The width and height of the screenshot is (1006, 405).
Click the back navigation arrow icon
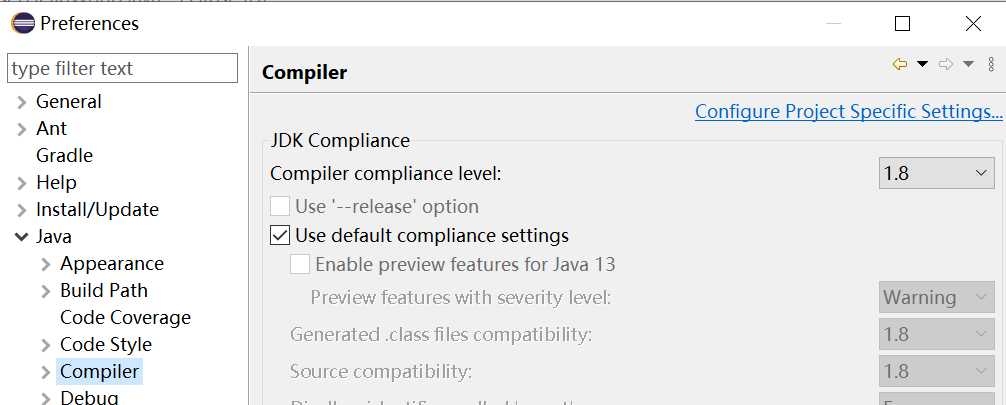pyautogui.click(x=899, y=65)
